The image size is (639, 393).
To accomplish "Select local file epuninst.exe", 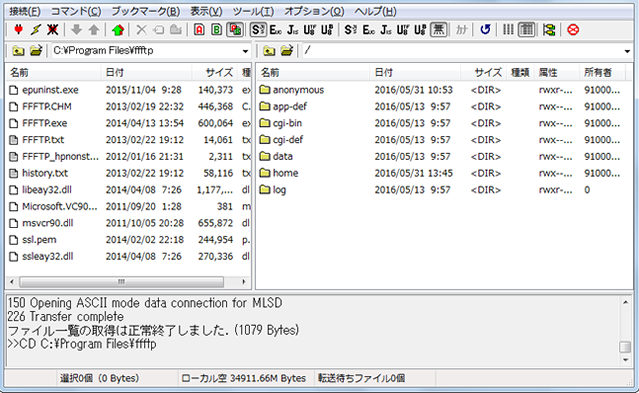I will [44, 90].
